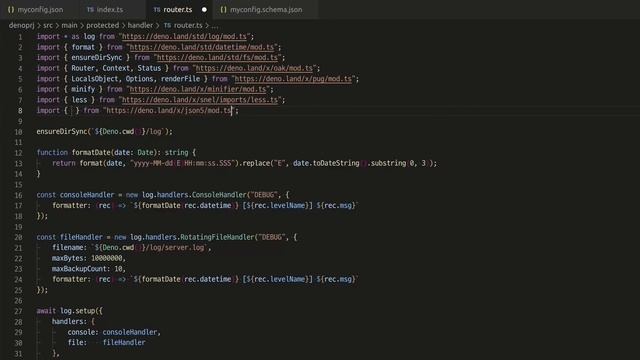This screenshot has height=360, width=640.
Task: Click TS file icon on router.ts tab
Action: 157,9
